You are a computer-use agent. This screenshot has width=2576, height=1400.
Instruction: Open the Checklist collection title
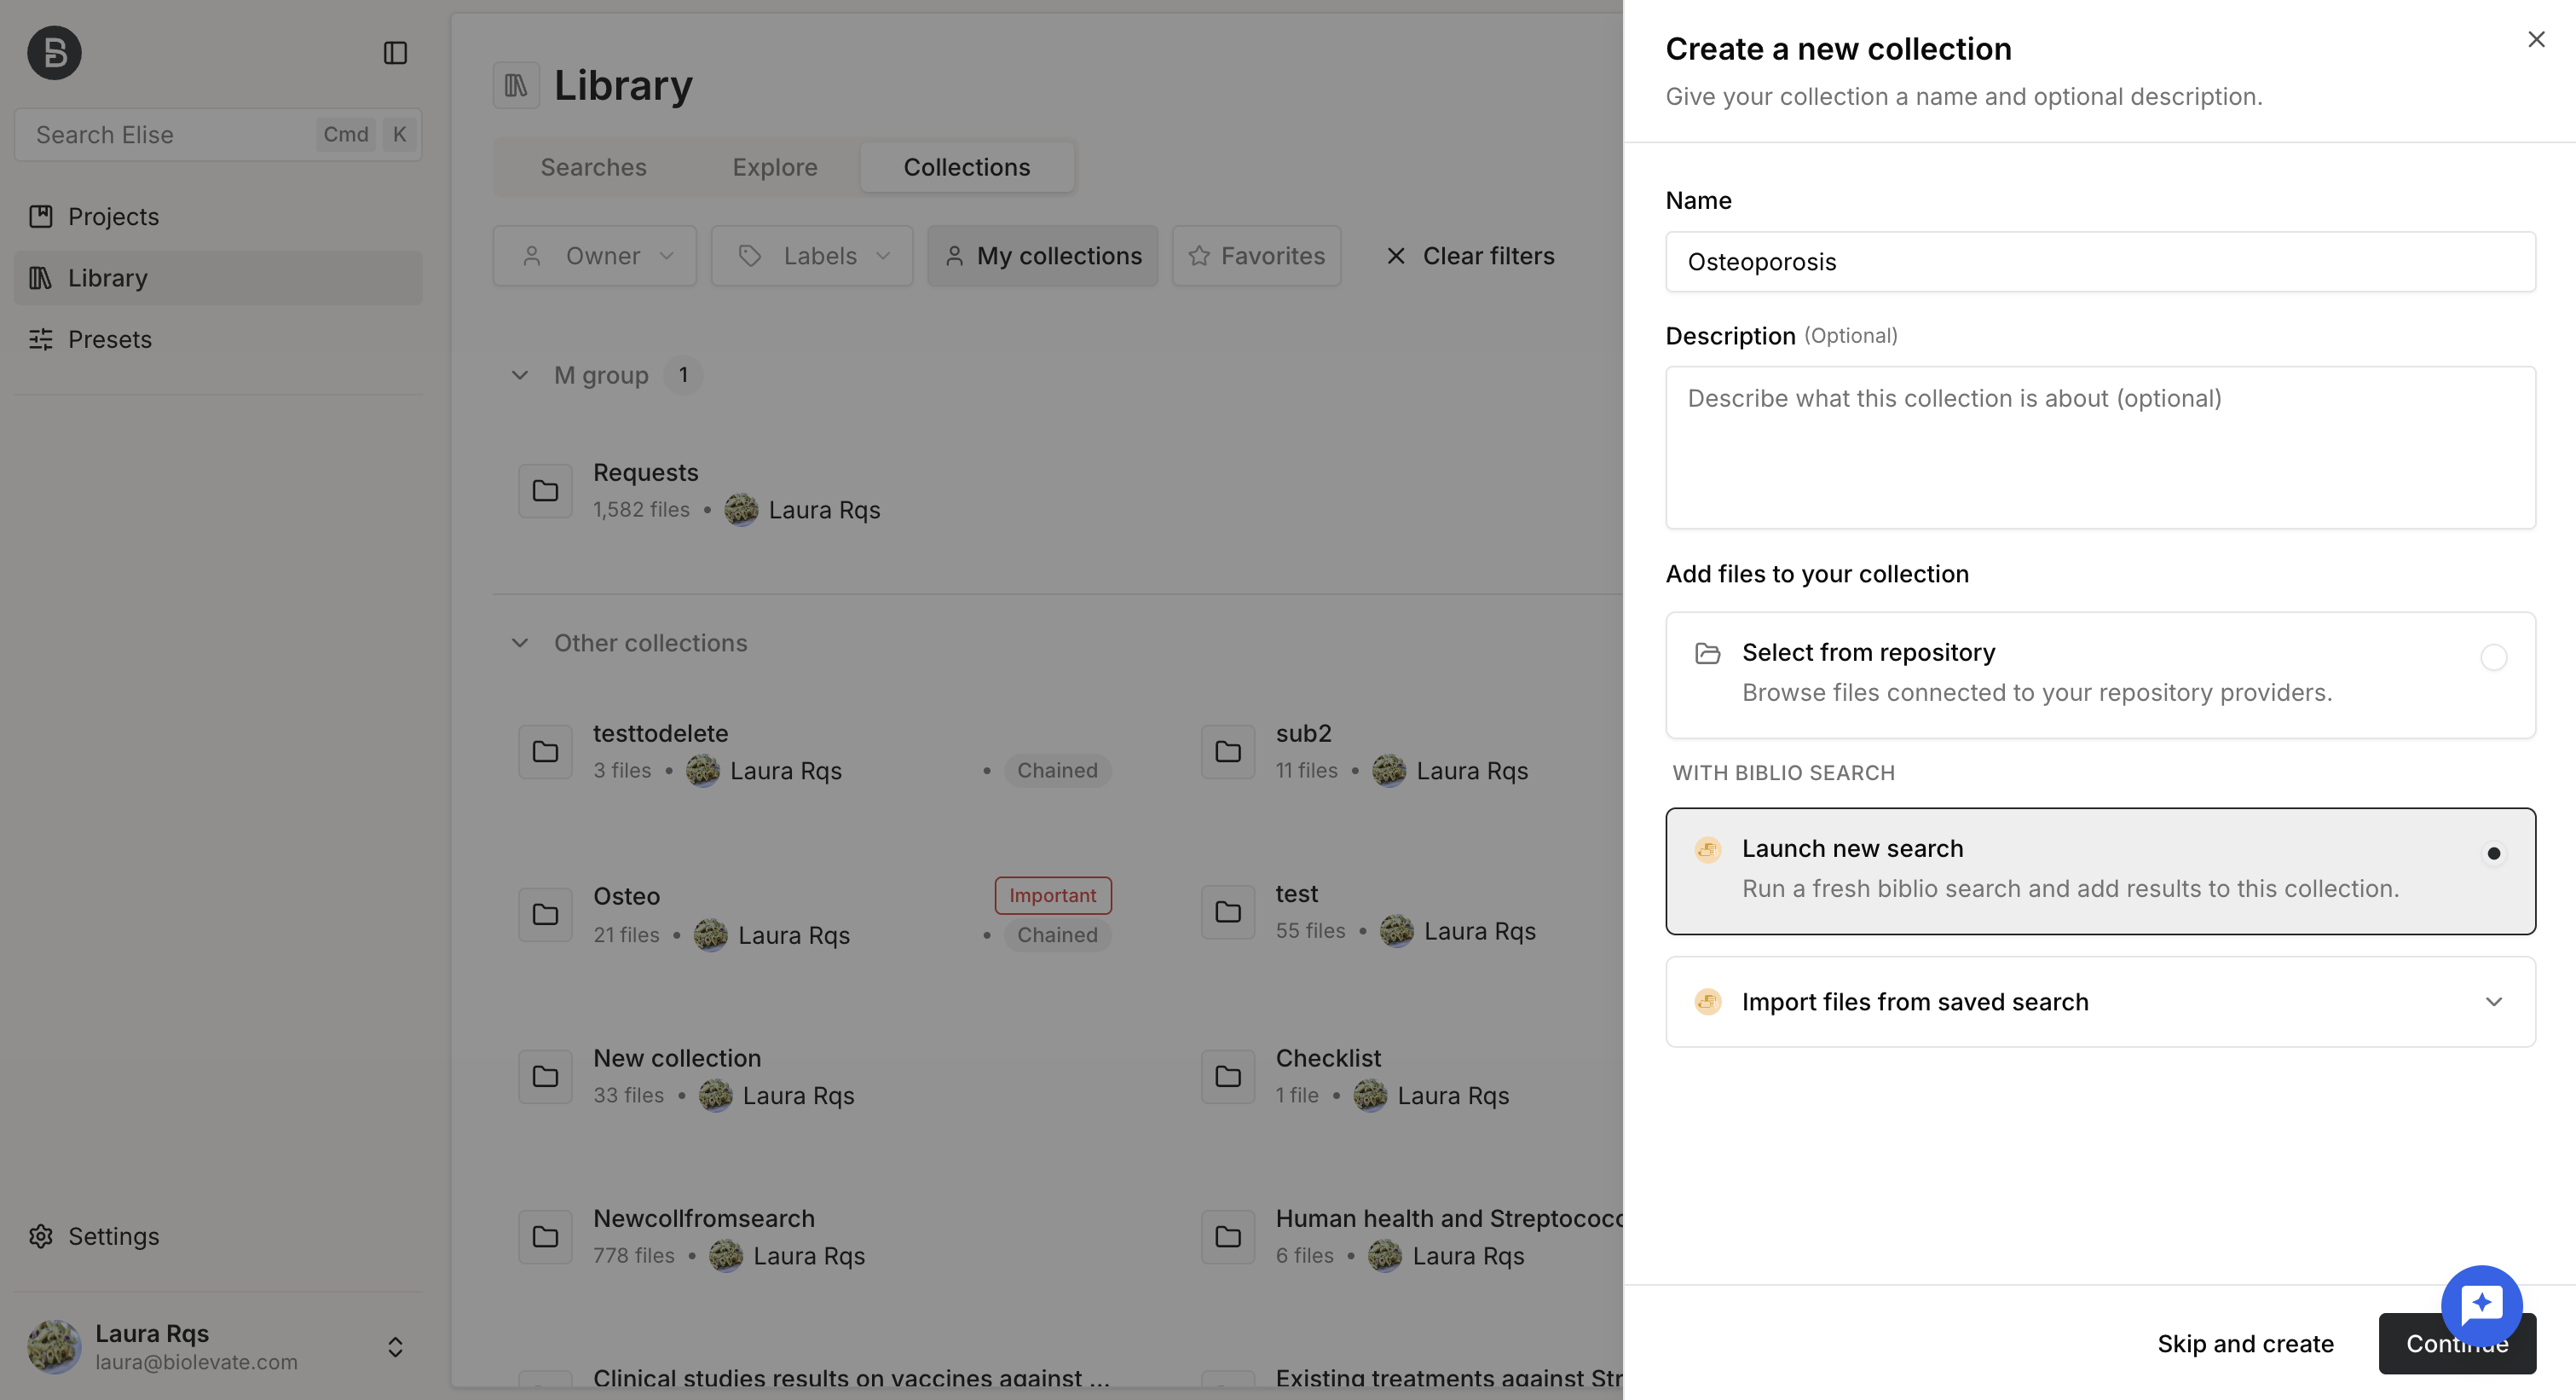point(1328,1058)
